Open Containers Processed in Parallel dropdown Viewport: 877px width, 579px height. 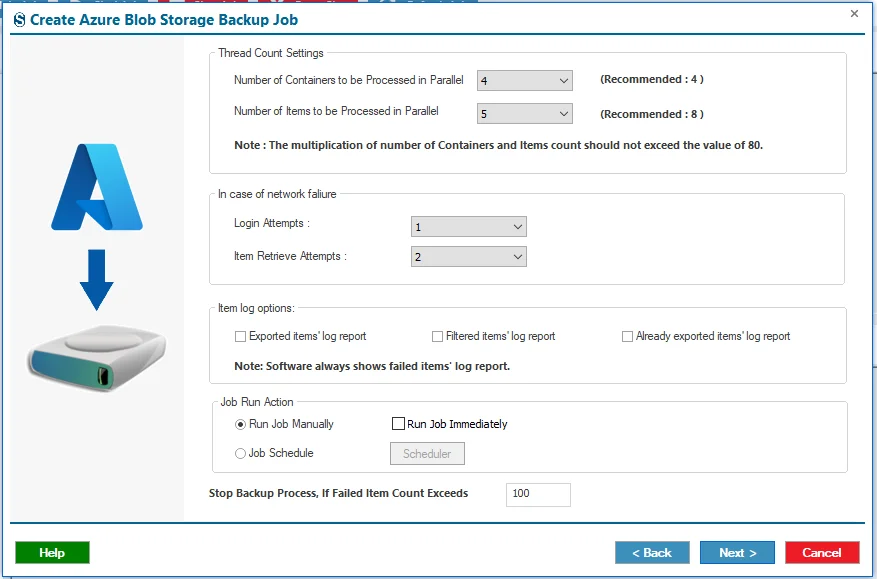point(525,81)
